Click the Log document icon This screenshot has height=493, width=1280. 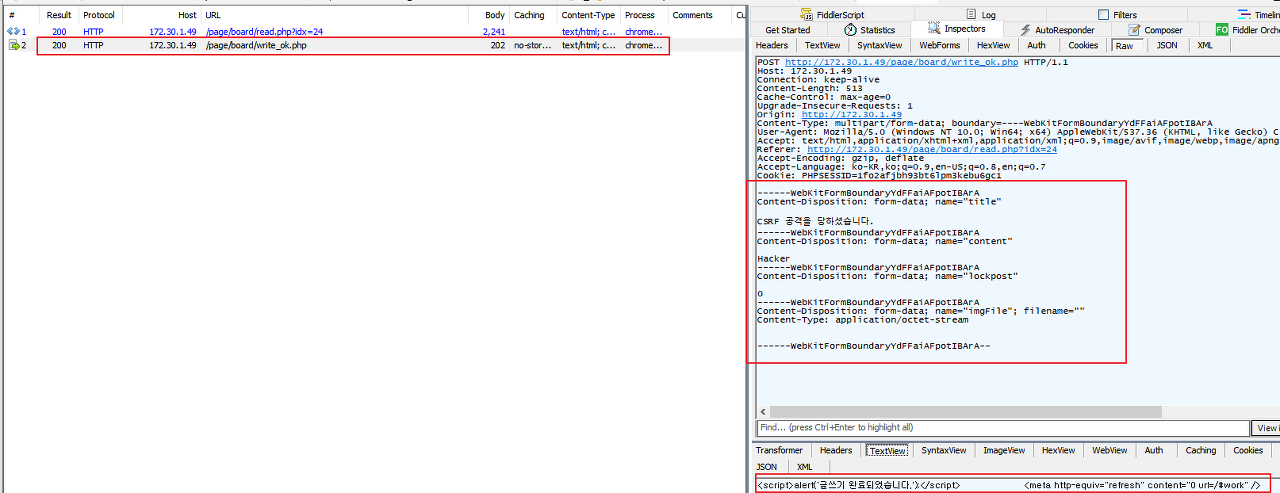click(x=971, y=15)
